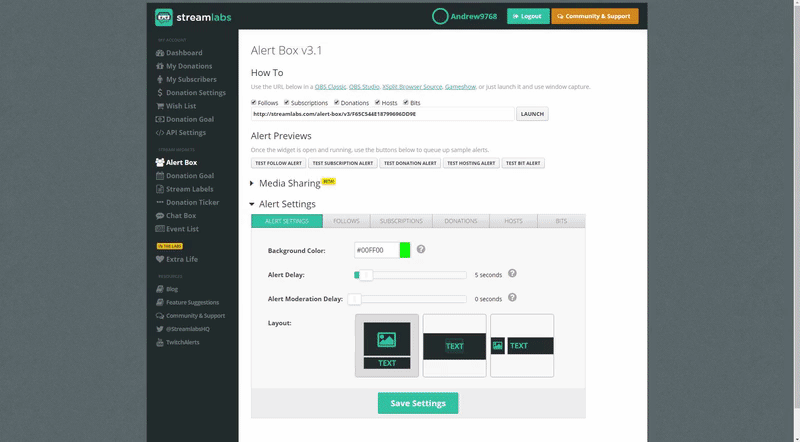
Task: Open the Donation Goal item under My Account
Action: pos(185,119)
